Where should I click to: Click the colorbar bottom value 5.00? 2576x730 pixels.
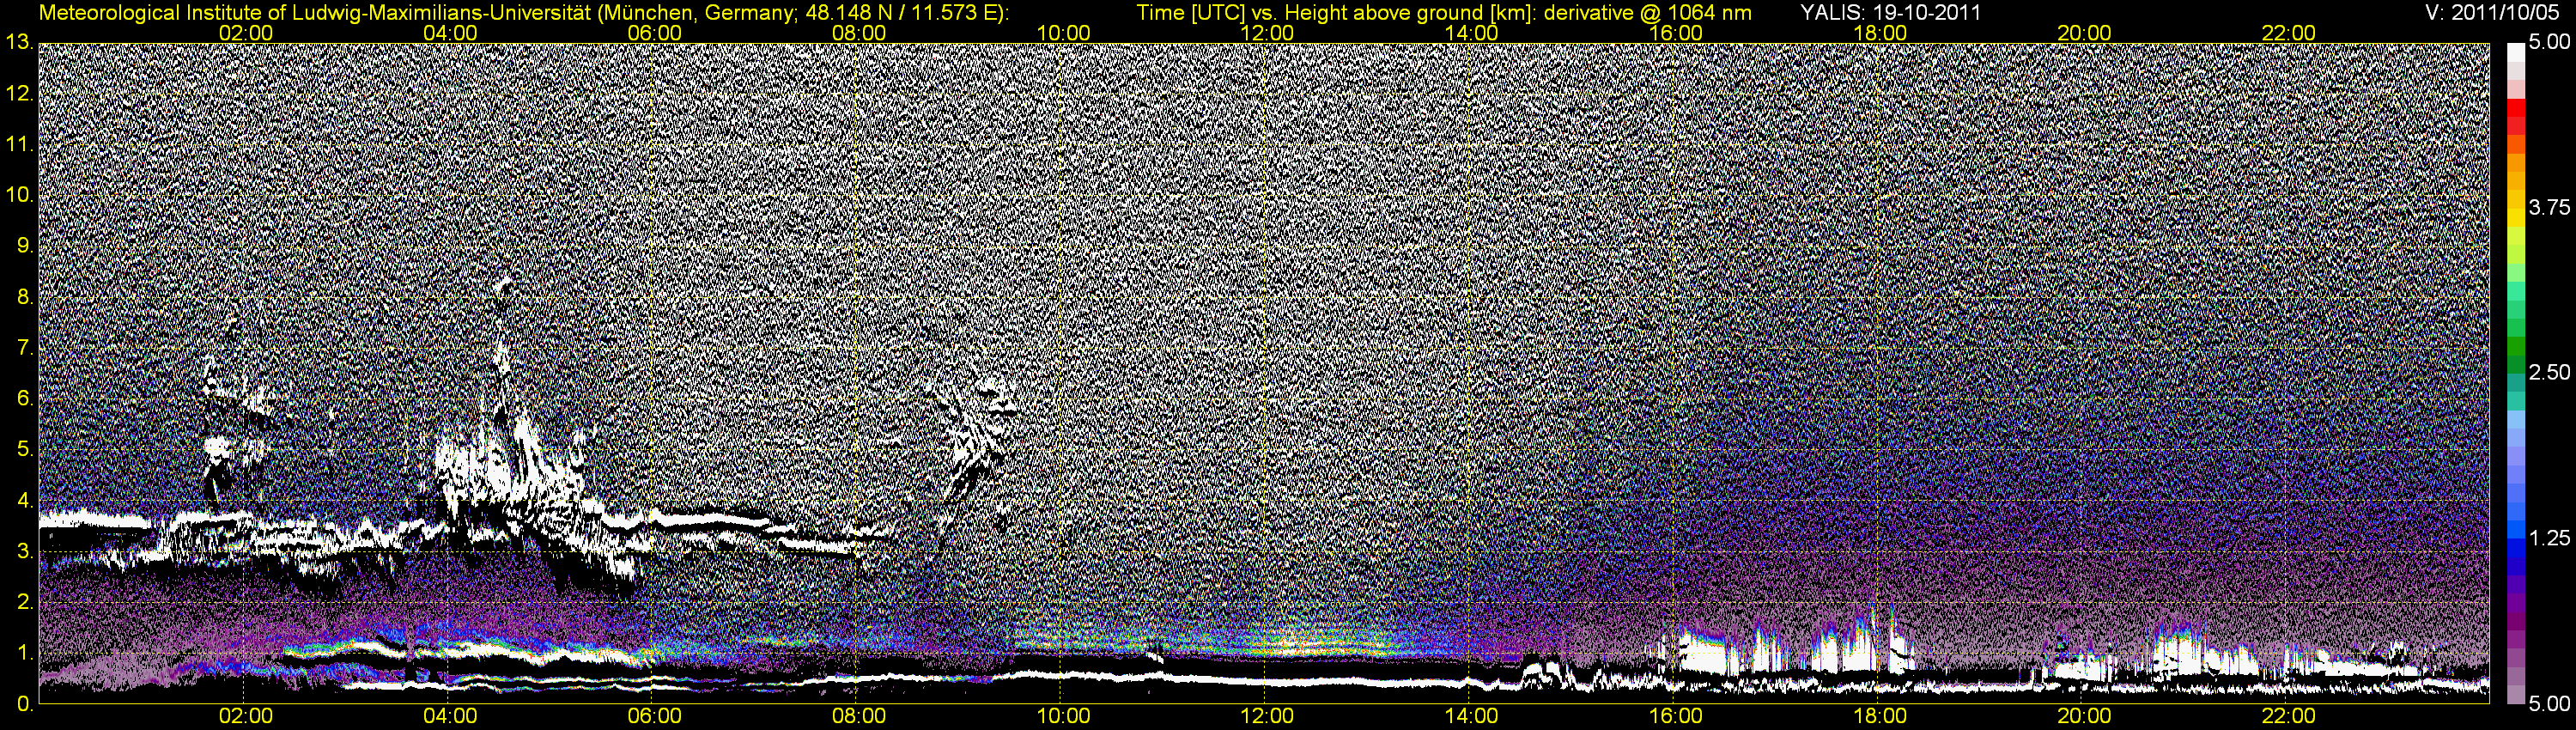point(2549,704)
